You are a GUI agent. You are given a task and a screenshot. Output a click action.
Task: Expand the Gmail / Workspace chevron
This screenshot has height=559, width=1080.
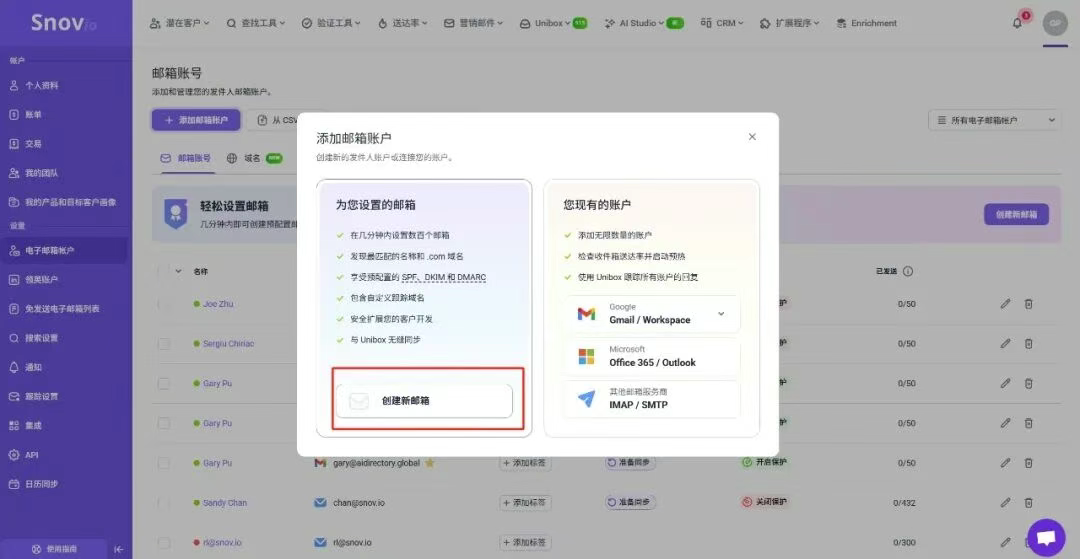(721, 314)
